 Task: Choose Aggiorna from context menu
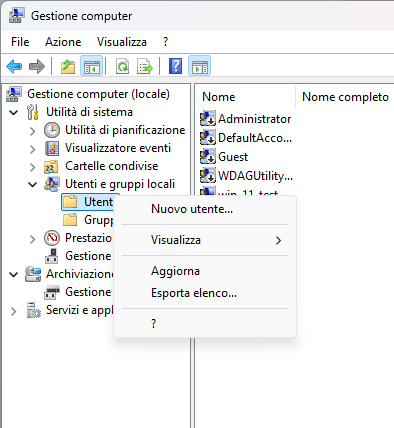tap(205, 271)
